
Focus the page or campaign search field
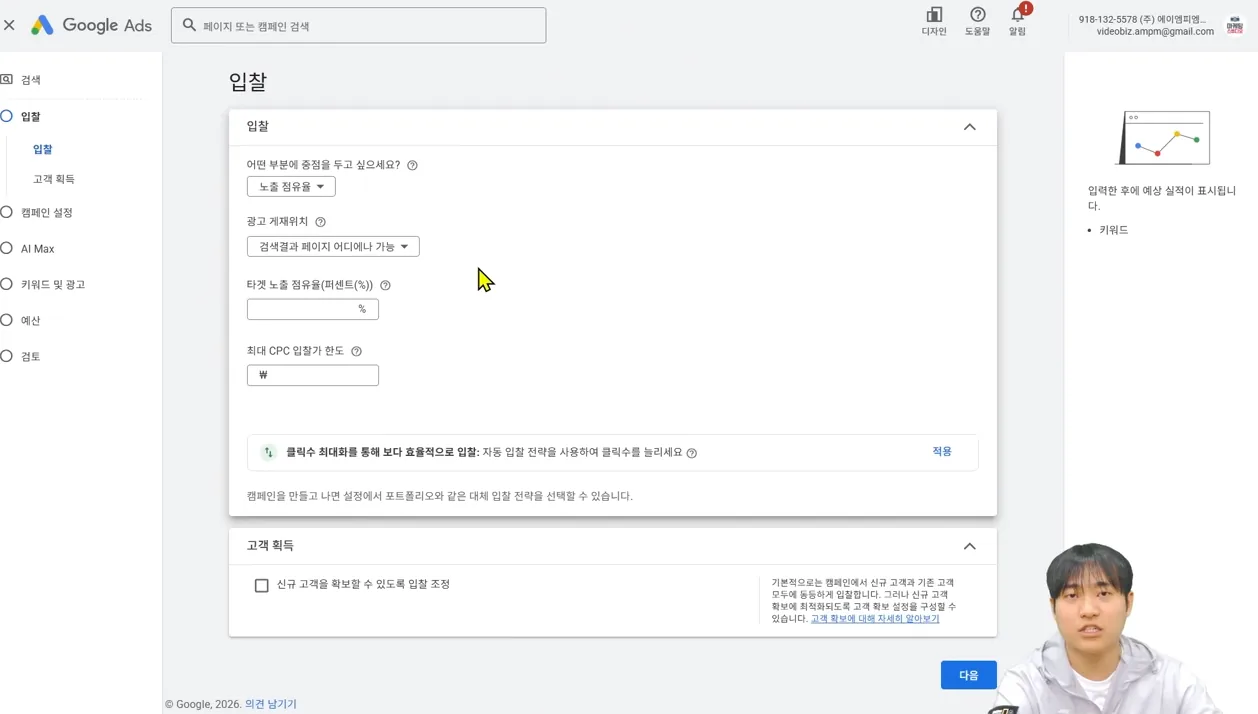pos(358,25)
